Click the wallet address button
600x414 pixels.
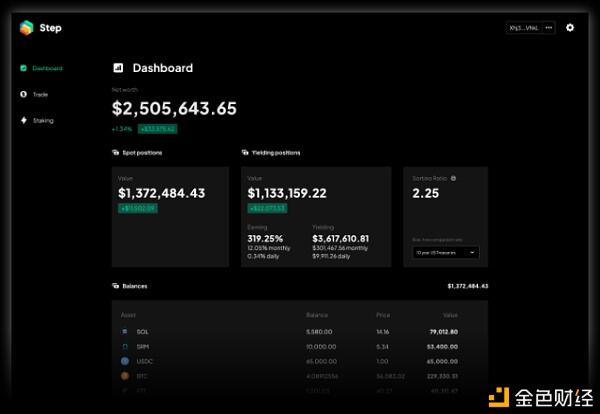pyautogui.click(x=524, y=28)
